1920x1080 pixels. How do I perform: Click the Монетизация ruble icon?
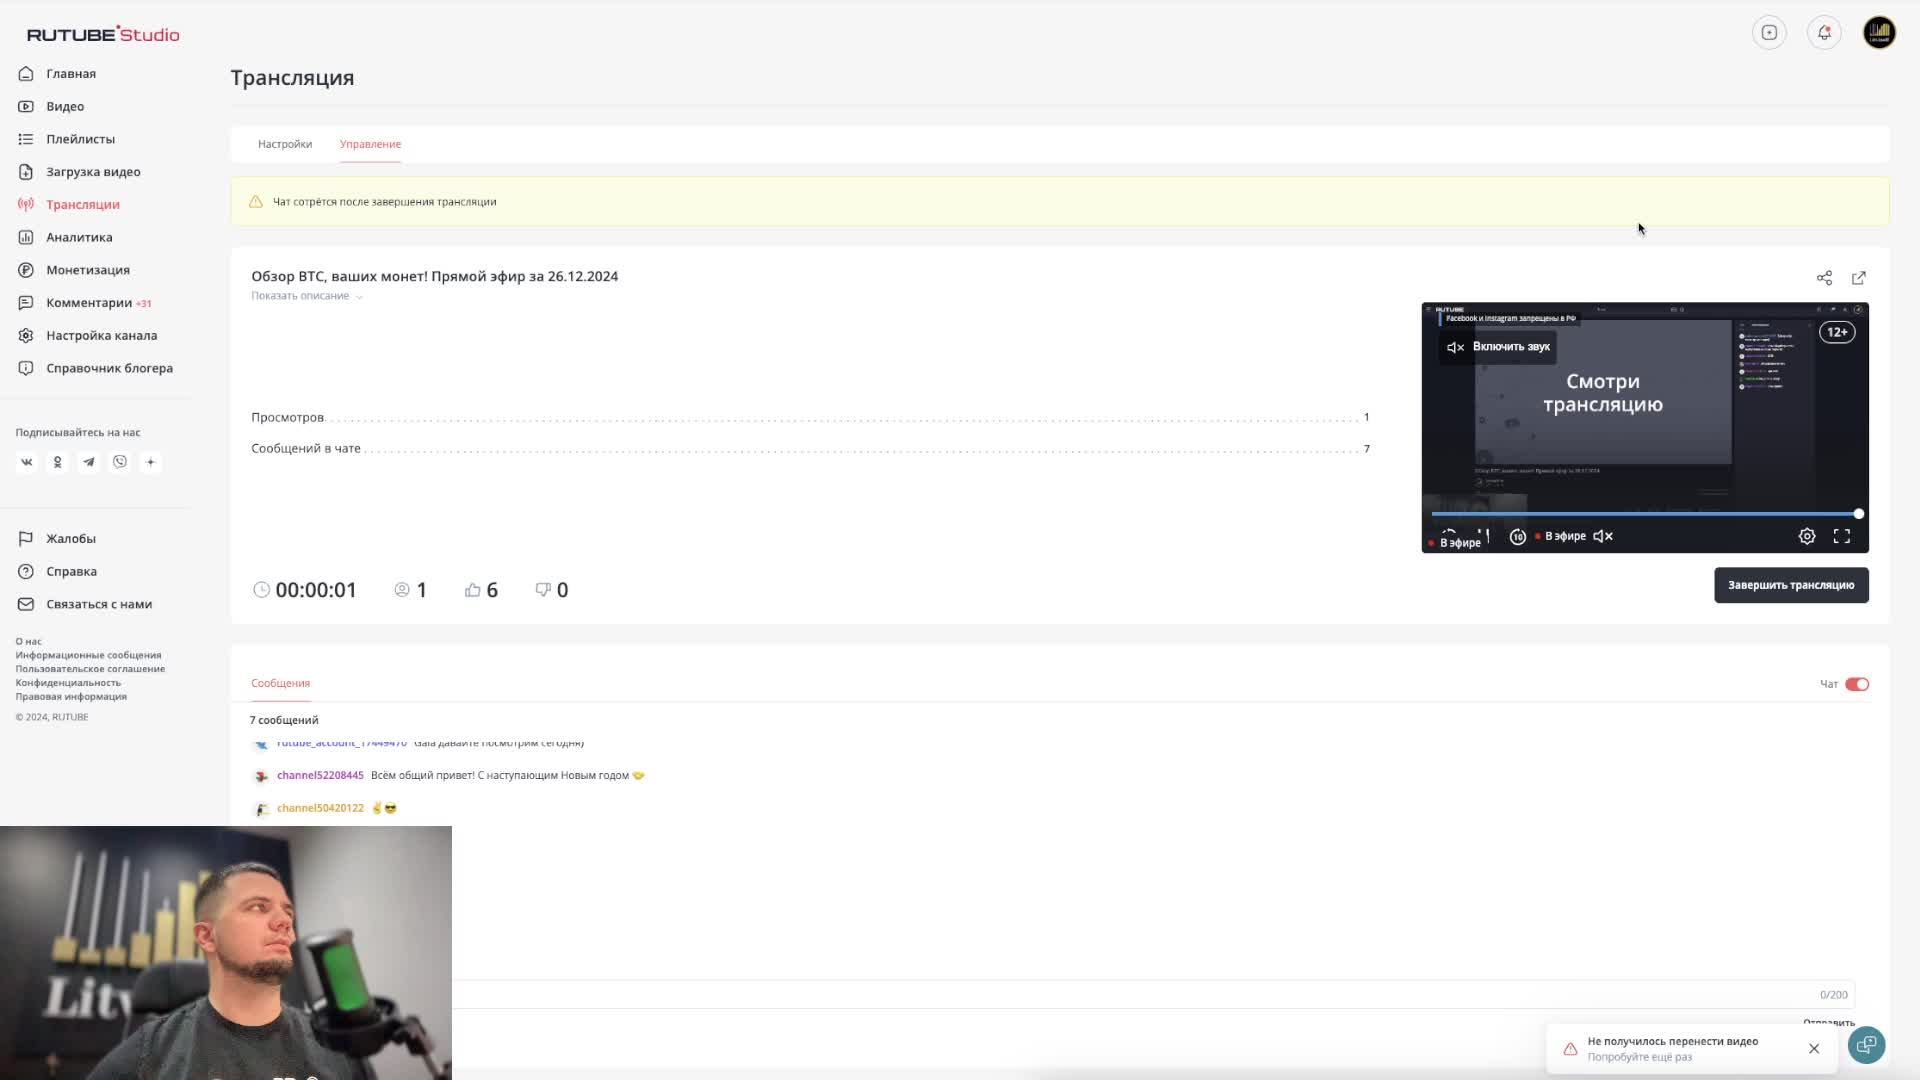tap(26, 270)
